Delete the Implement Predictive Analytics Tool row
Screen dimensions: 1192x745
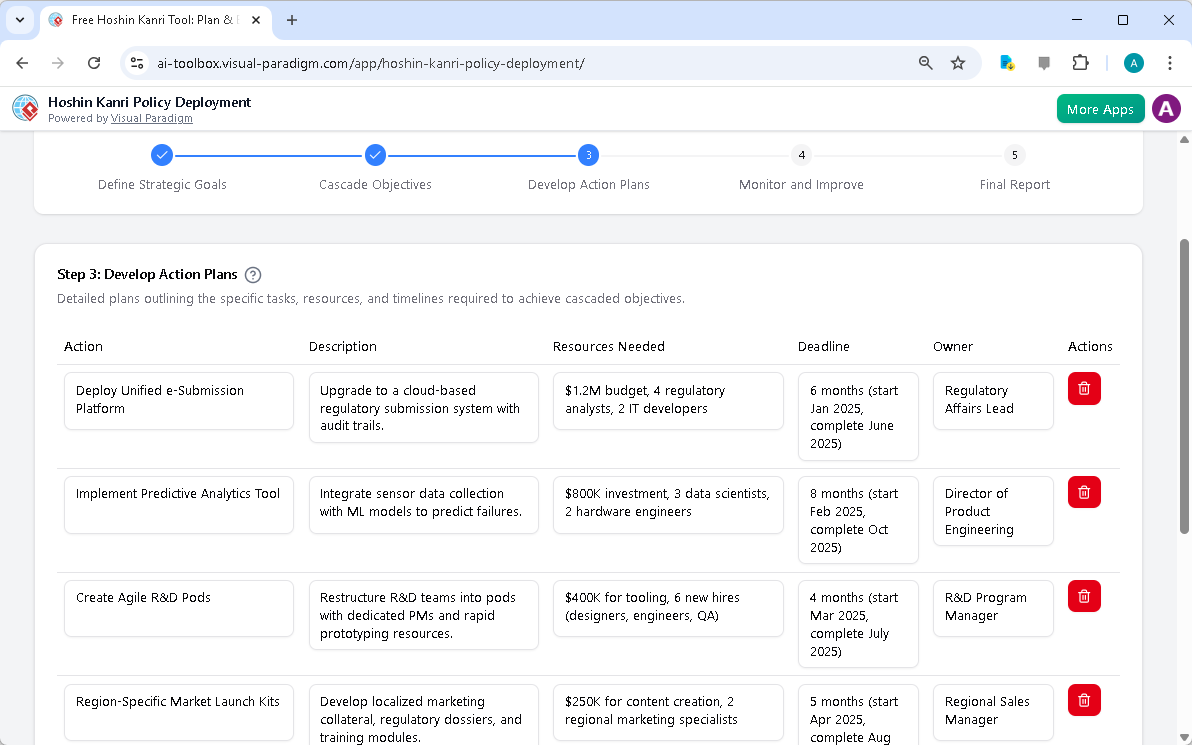[x=1084, y=492]
